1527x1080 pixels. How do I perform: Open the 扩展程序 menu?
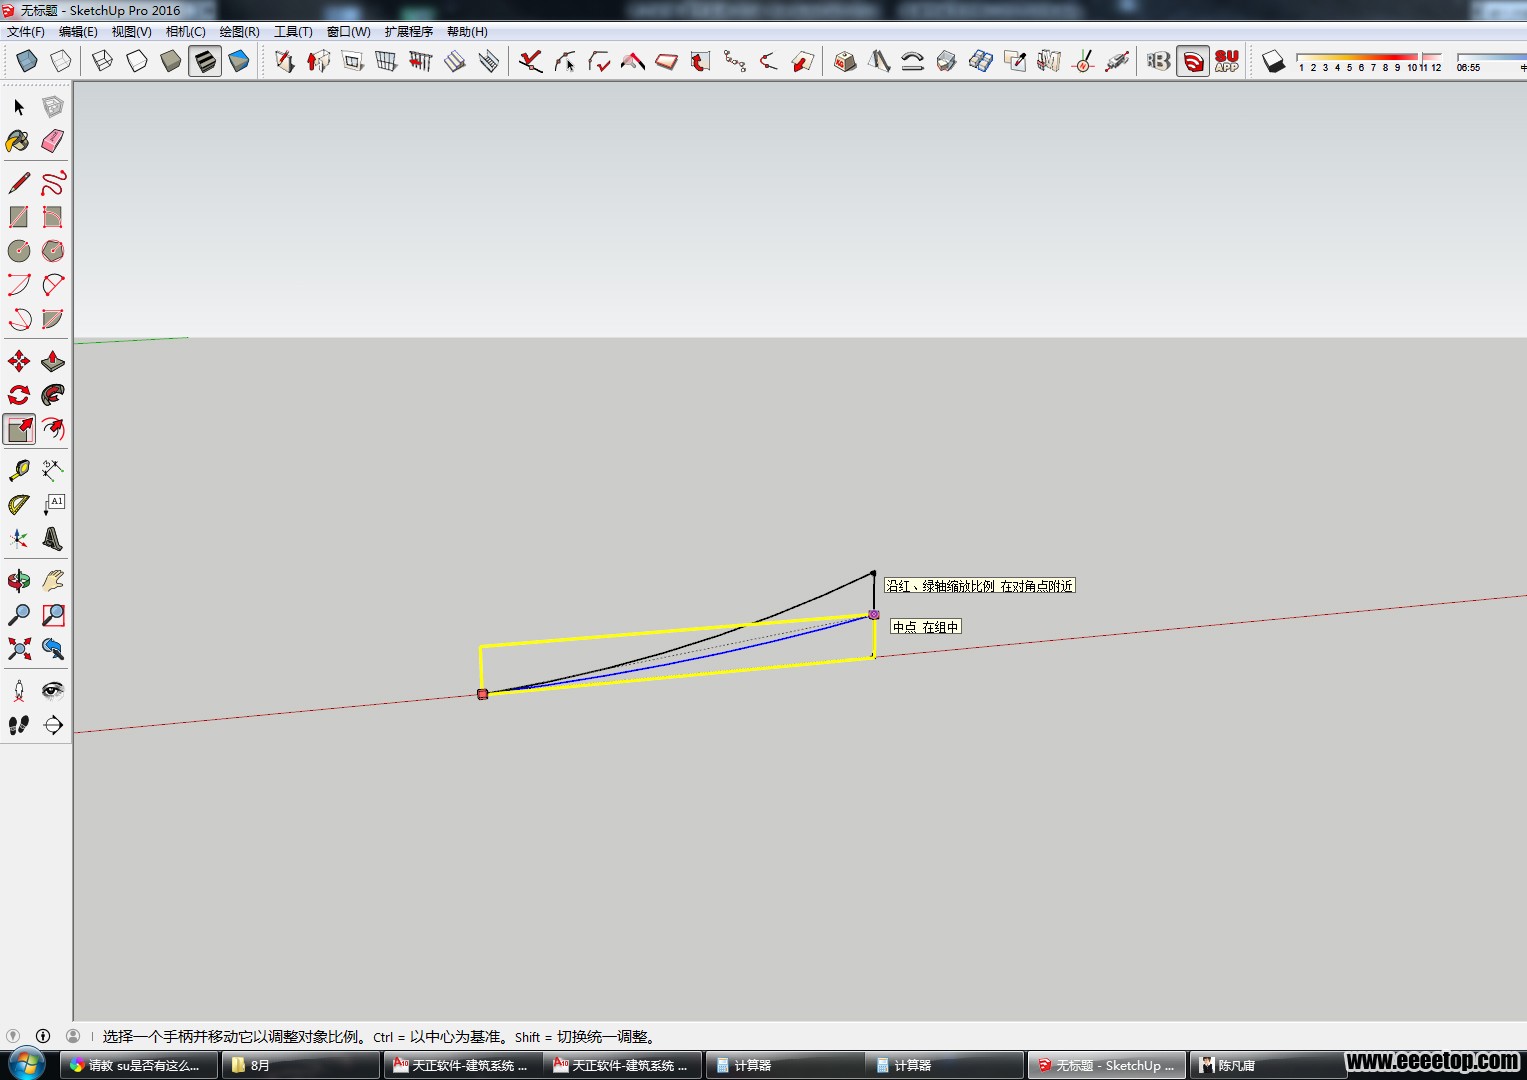pos(408,32)
